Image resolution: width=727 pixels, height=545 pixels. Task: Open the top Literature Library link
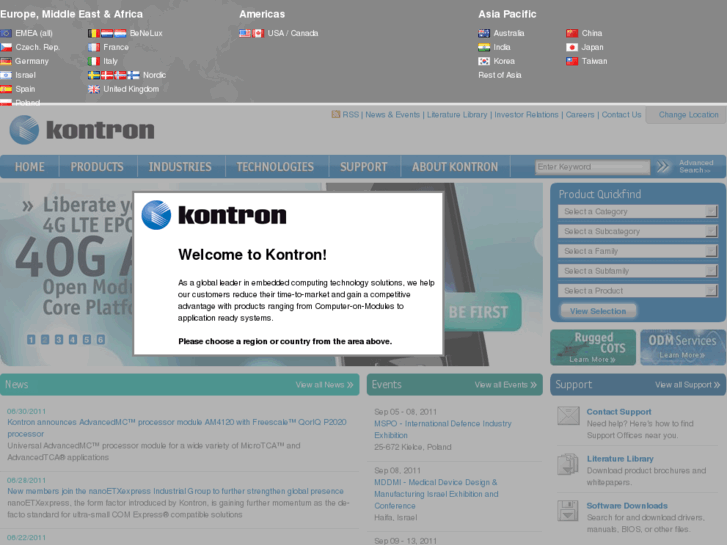457,115
